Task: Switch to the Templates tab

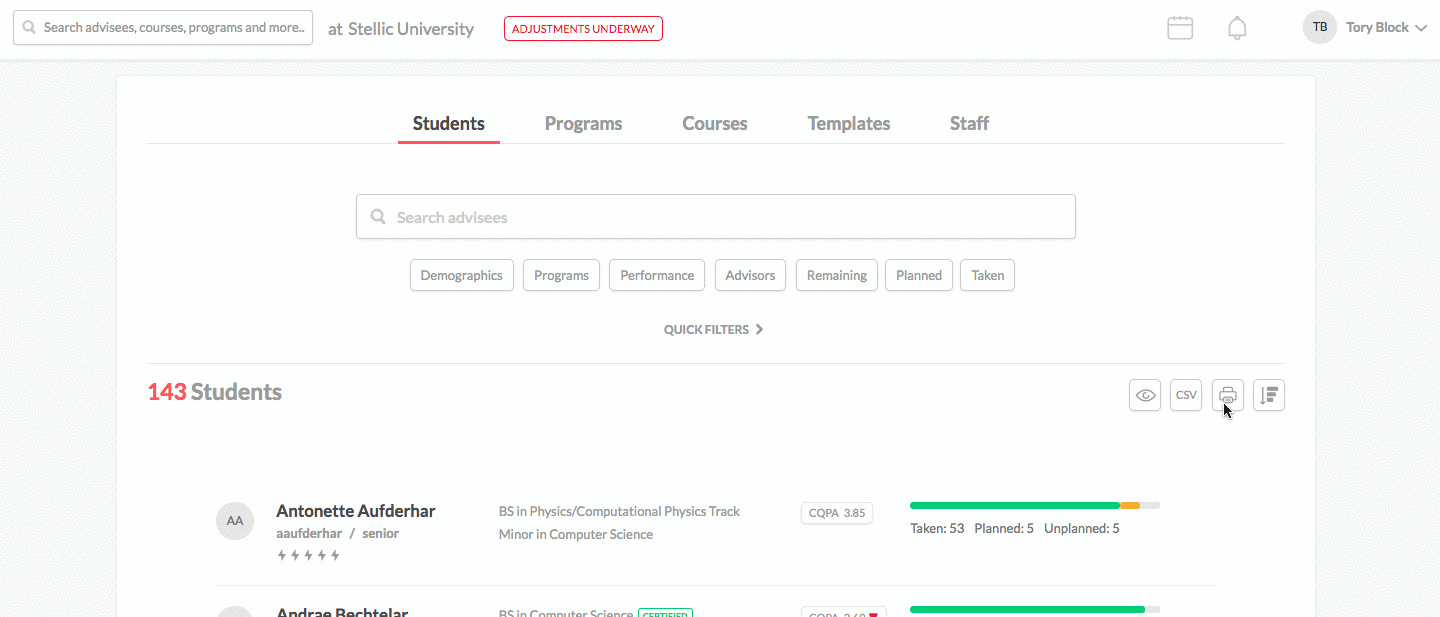Action: (848, 123)
